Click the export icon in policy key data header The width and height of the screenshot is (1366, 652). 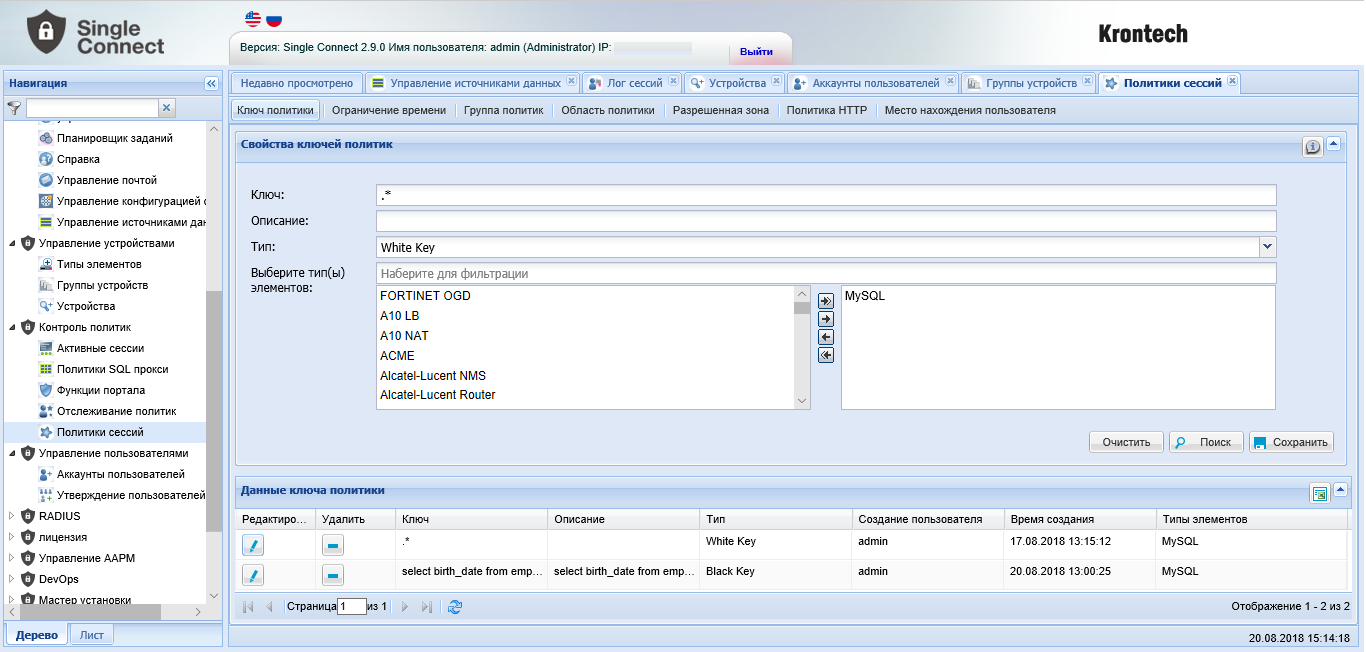pyautogui.click(x=1319, y=493)
